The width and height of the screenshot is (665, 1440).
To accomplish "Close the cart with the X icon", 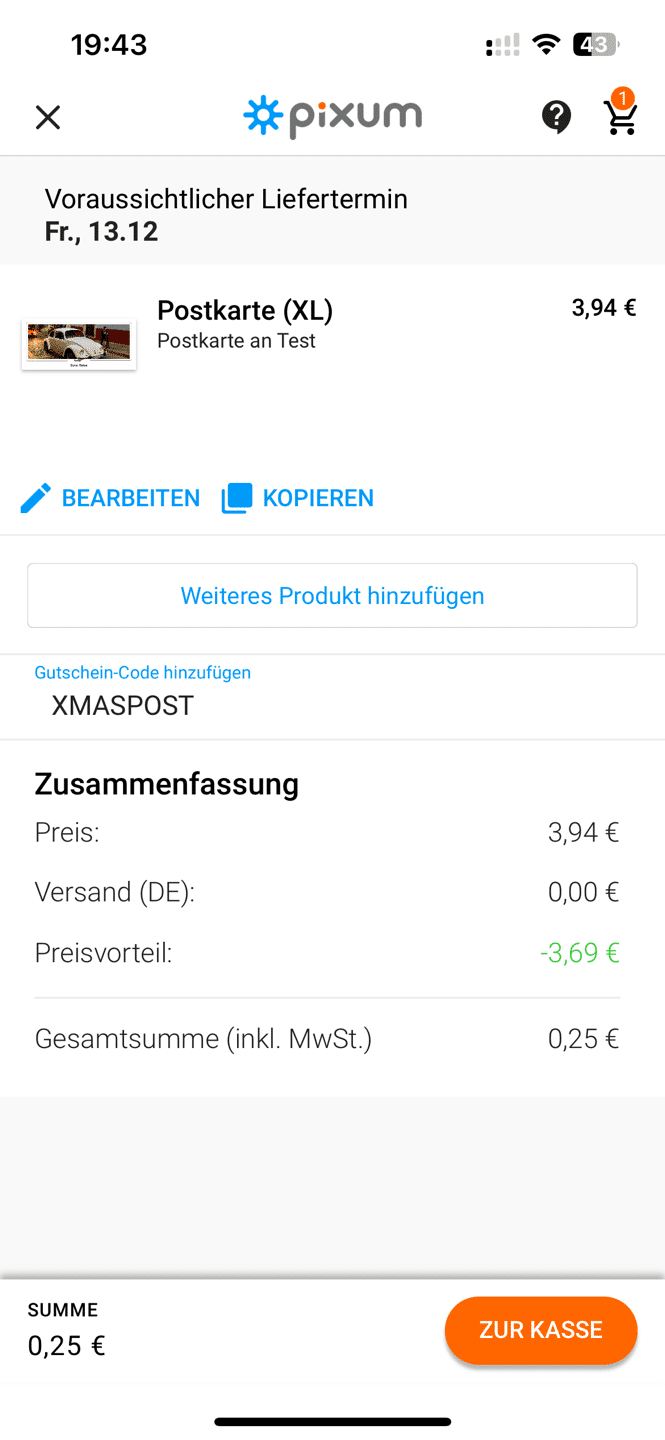I will (x=48, y=118).
